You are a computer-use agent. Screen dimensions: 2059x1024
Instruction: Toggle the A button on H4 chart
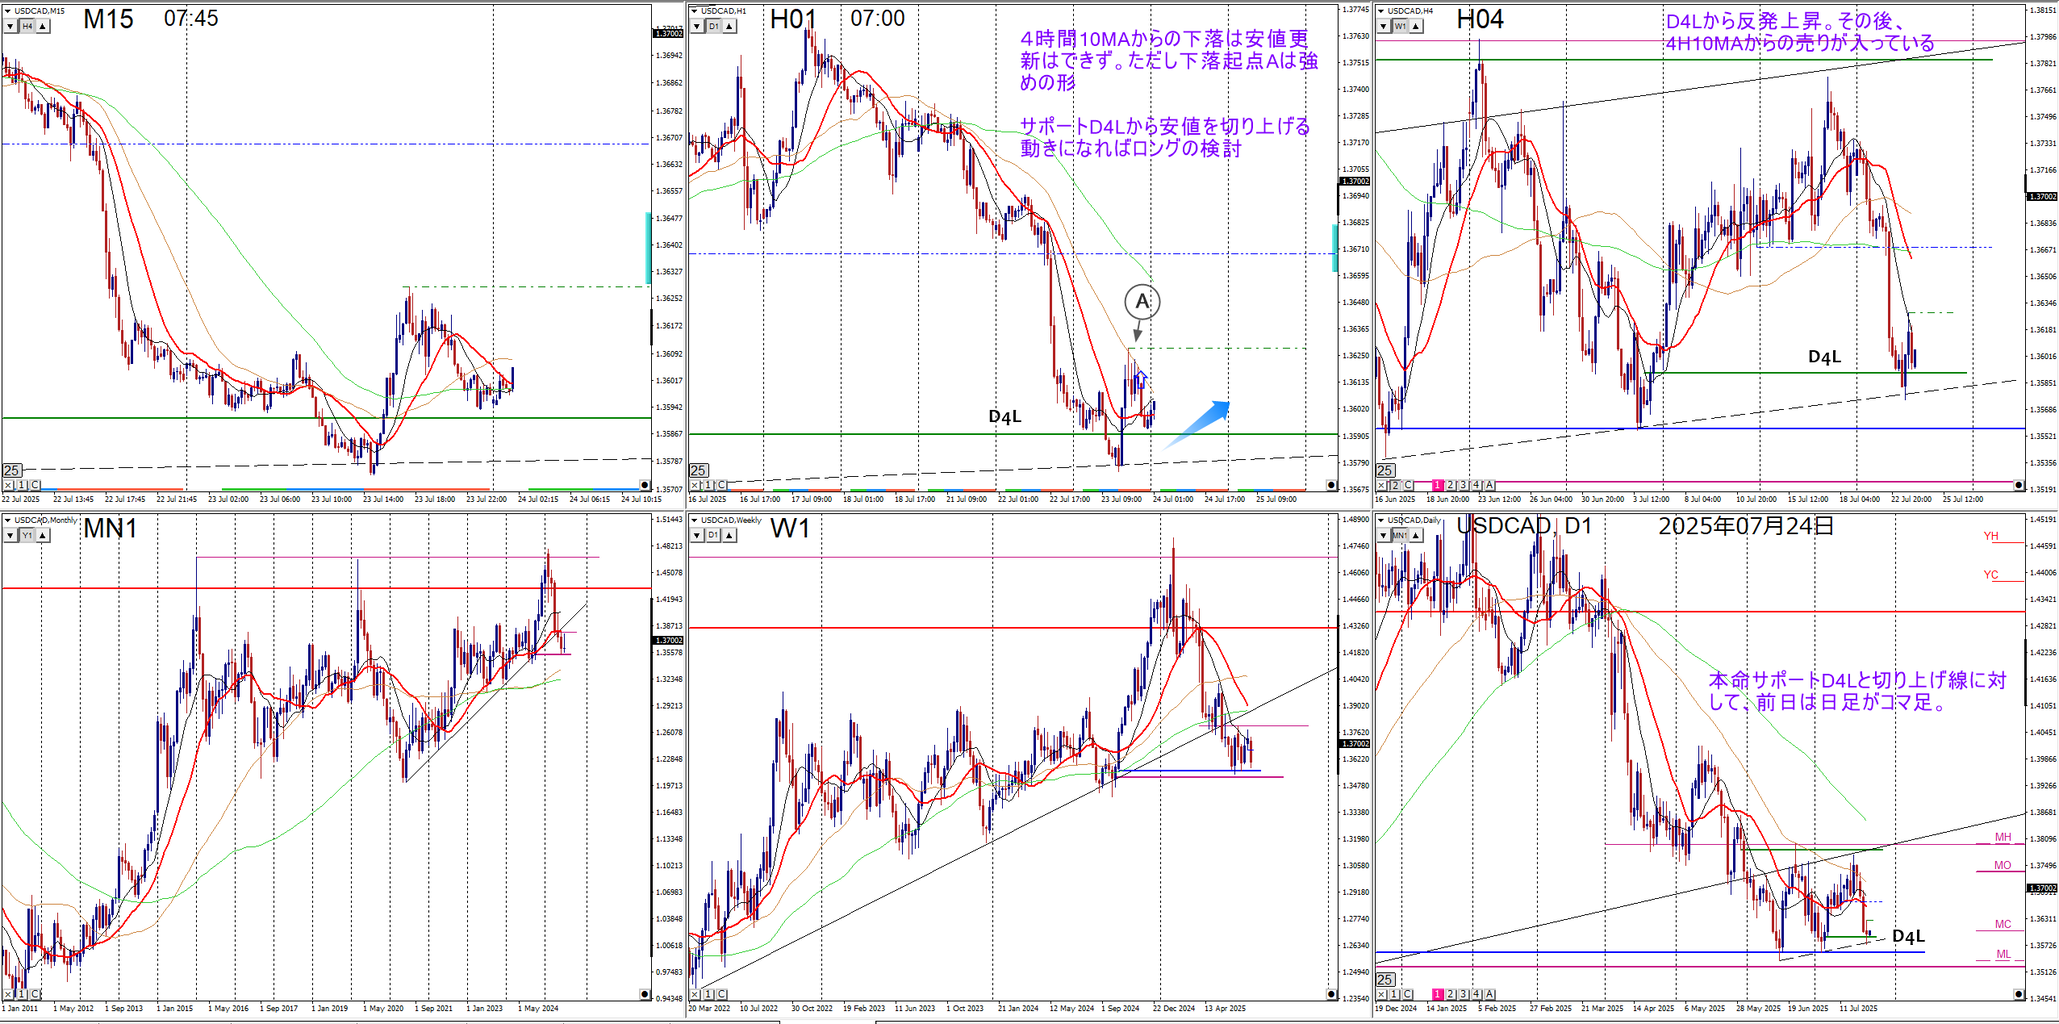pyautogui.click(x=1490, y=485)
